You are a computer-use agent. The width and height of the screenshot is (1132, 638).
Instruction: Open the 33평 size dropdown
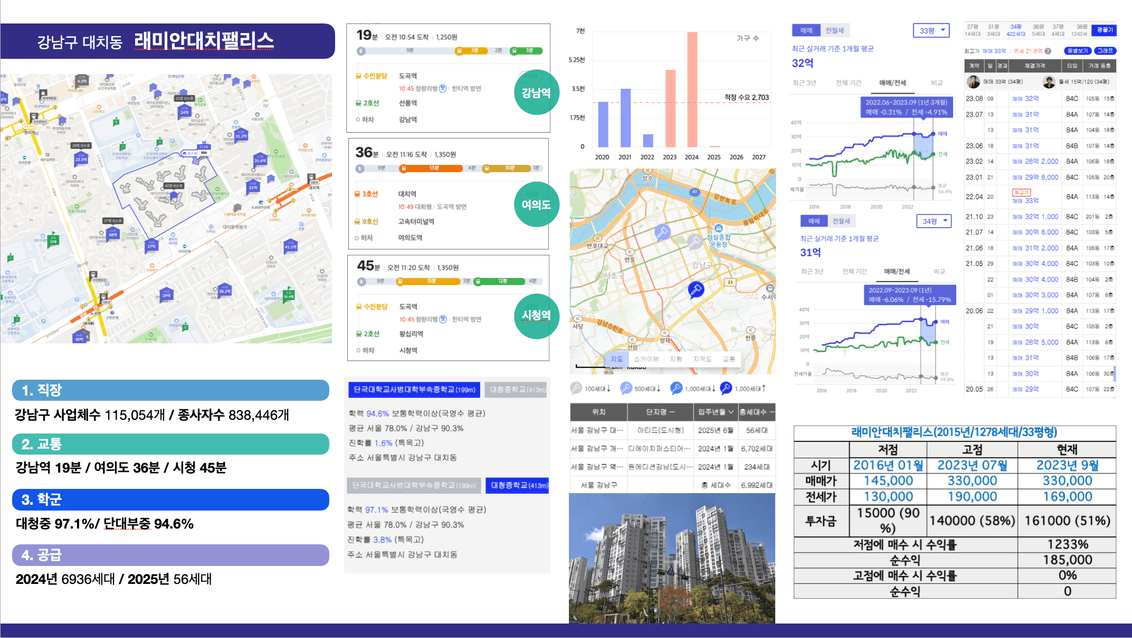[x=931, y=30]
